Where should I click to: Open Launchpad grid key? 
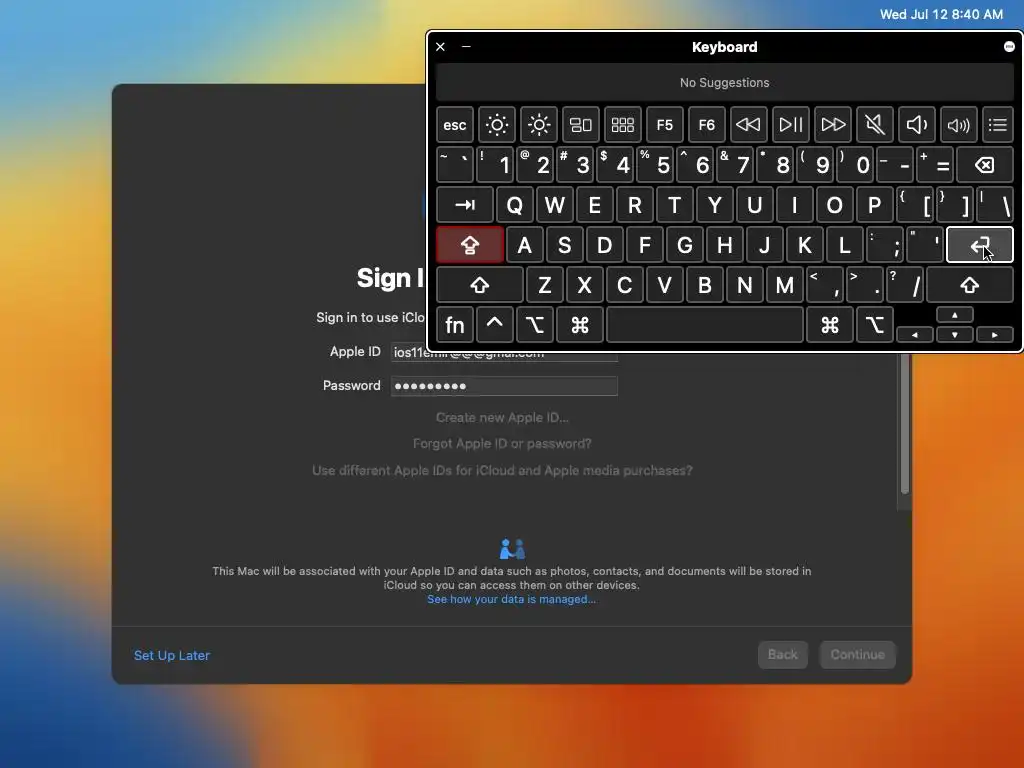pos(622,125)
